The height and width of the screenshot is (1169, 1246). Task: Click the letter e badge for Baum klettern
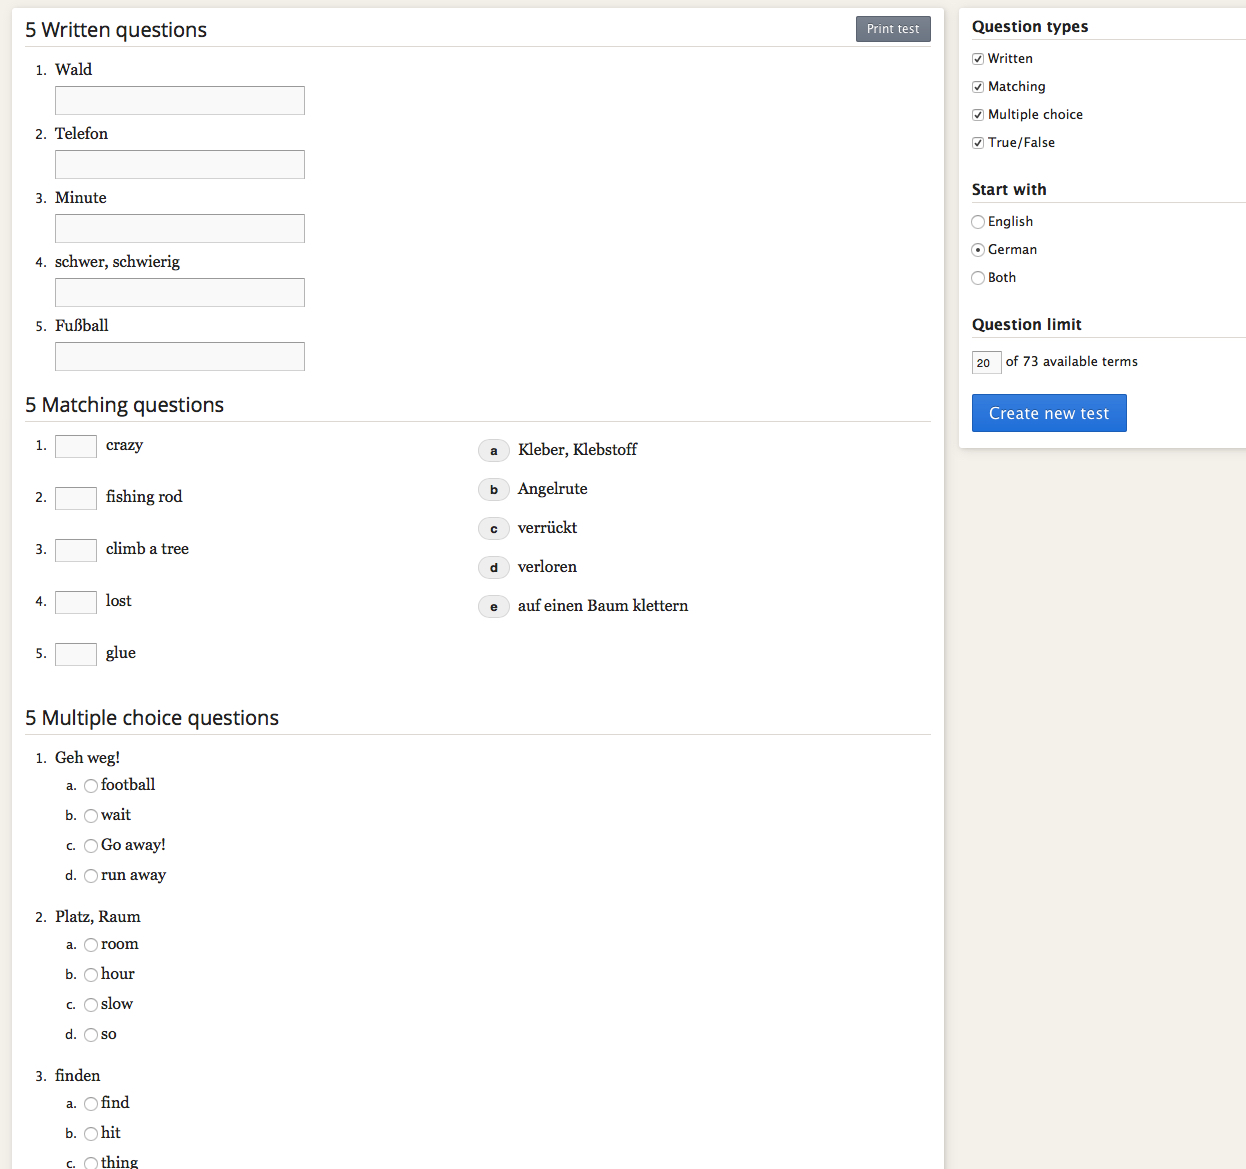(x=493, y=607)
